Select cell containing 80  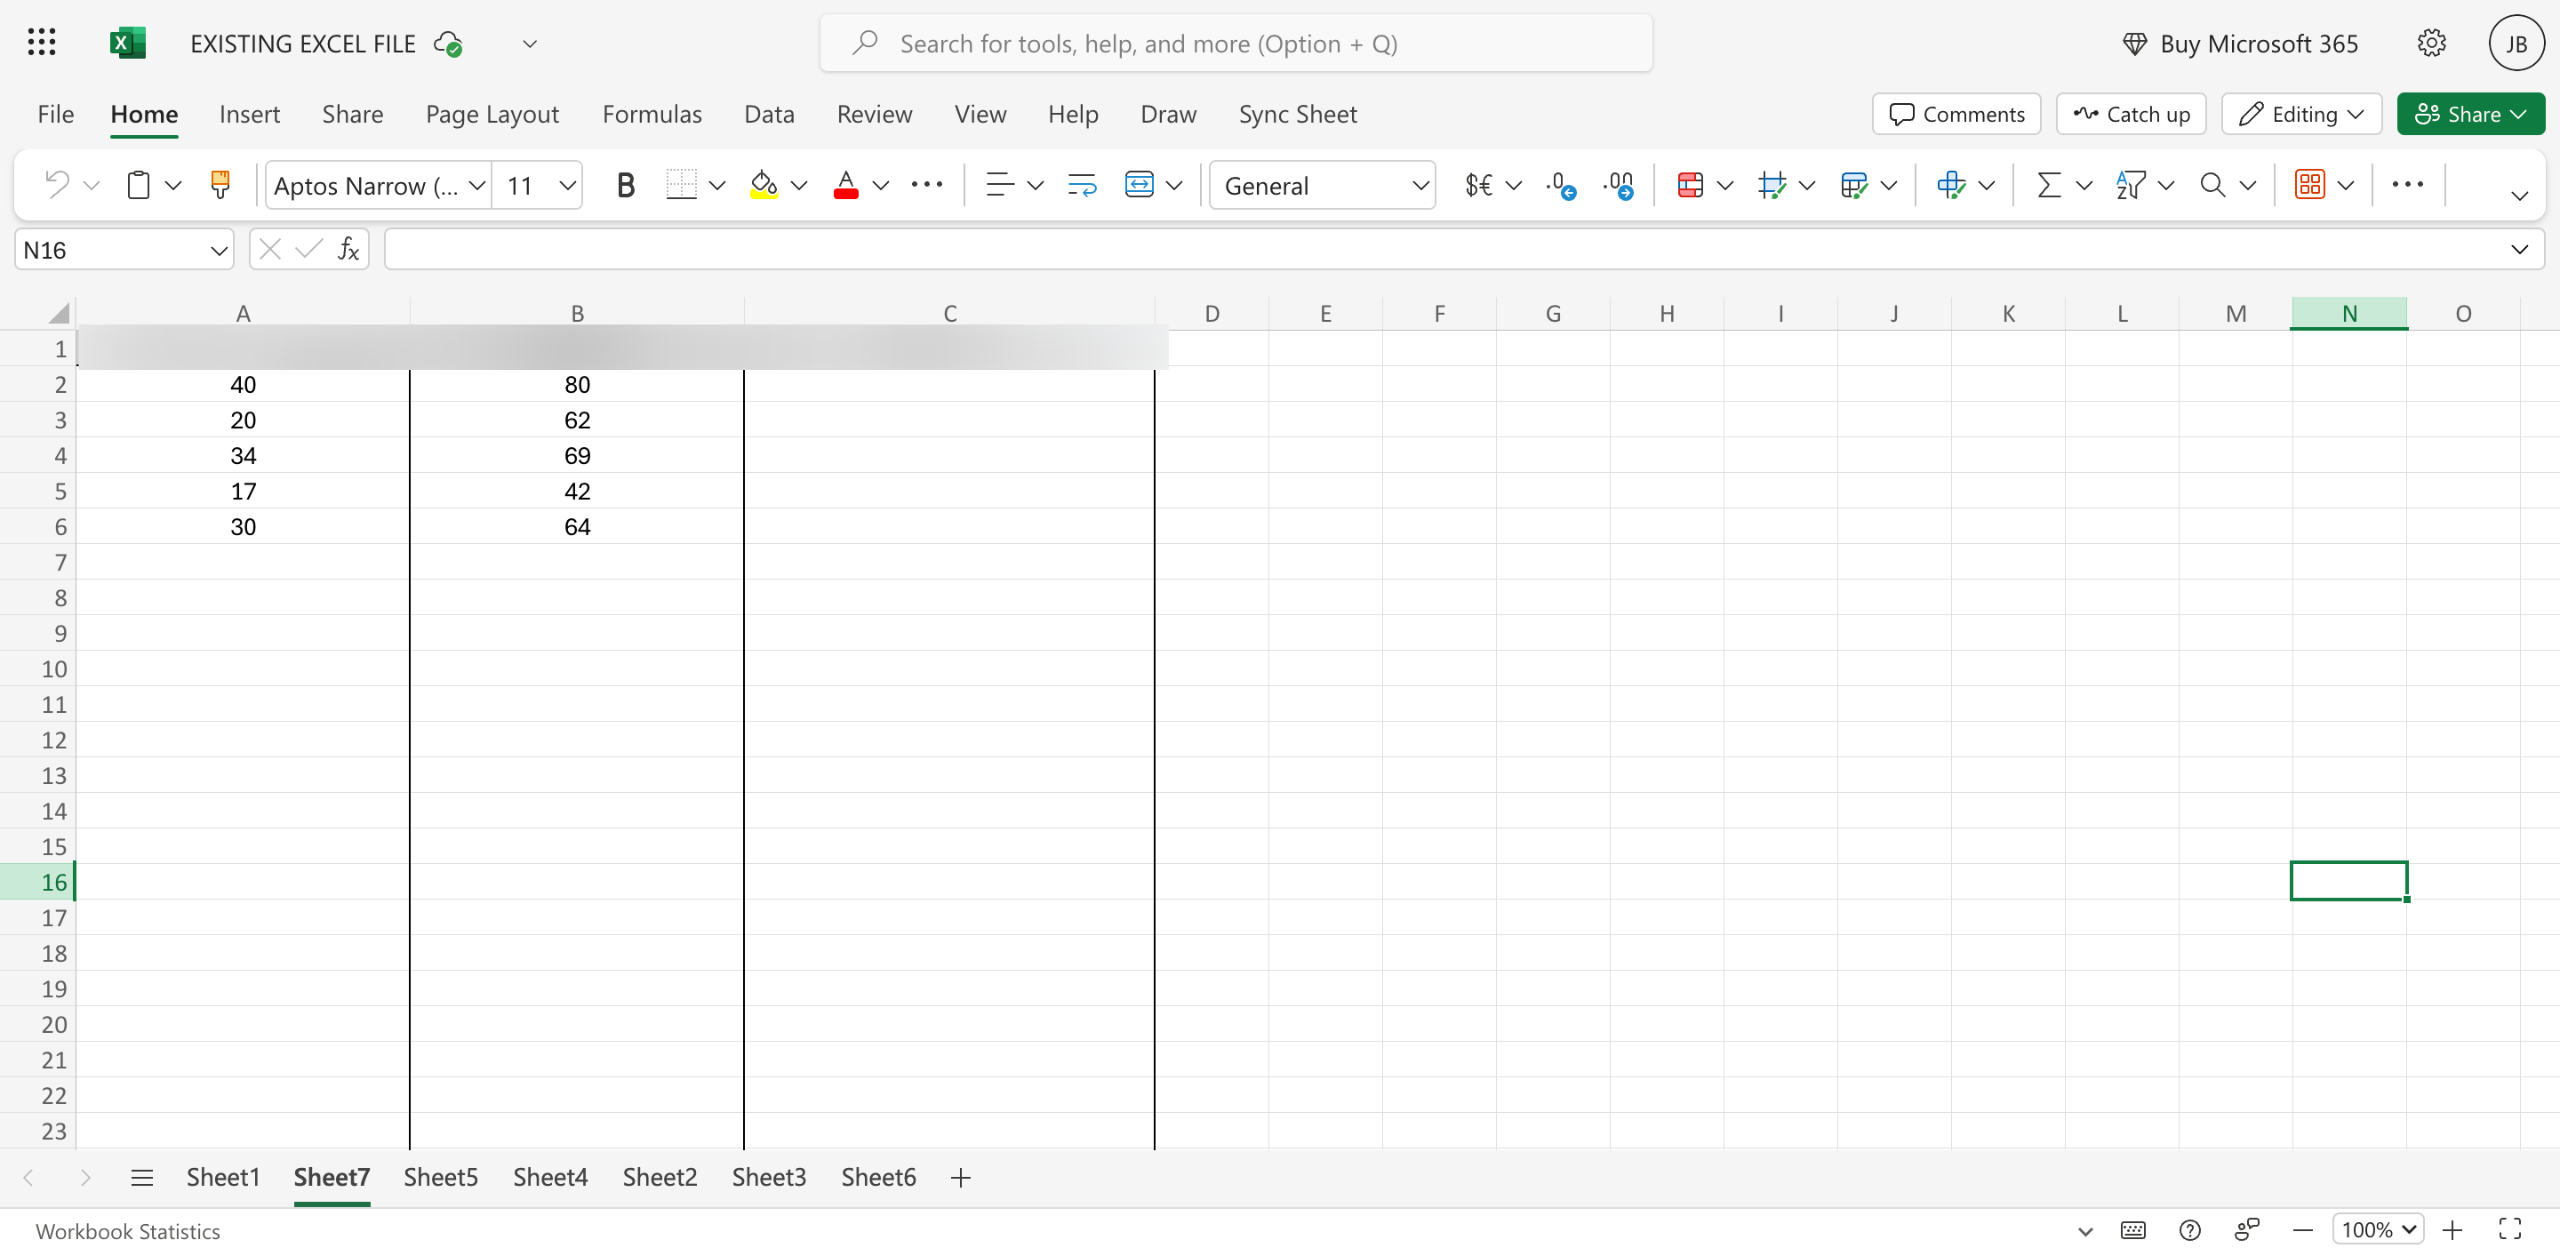click(577, 384)
